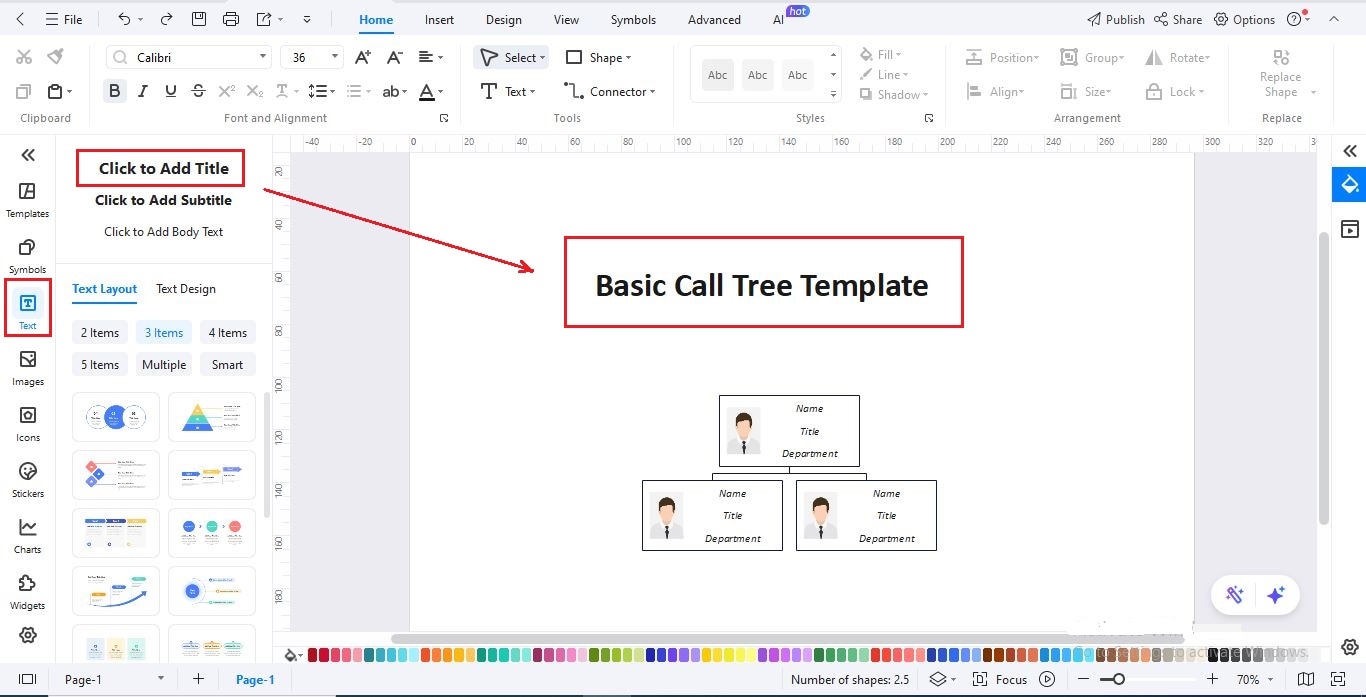Select the pyramid text layout thumbnail
This screenshot has width=1366, height=697.
point(212,417)
